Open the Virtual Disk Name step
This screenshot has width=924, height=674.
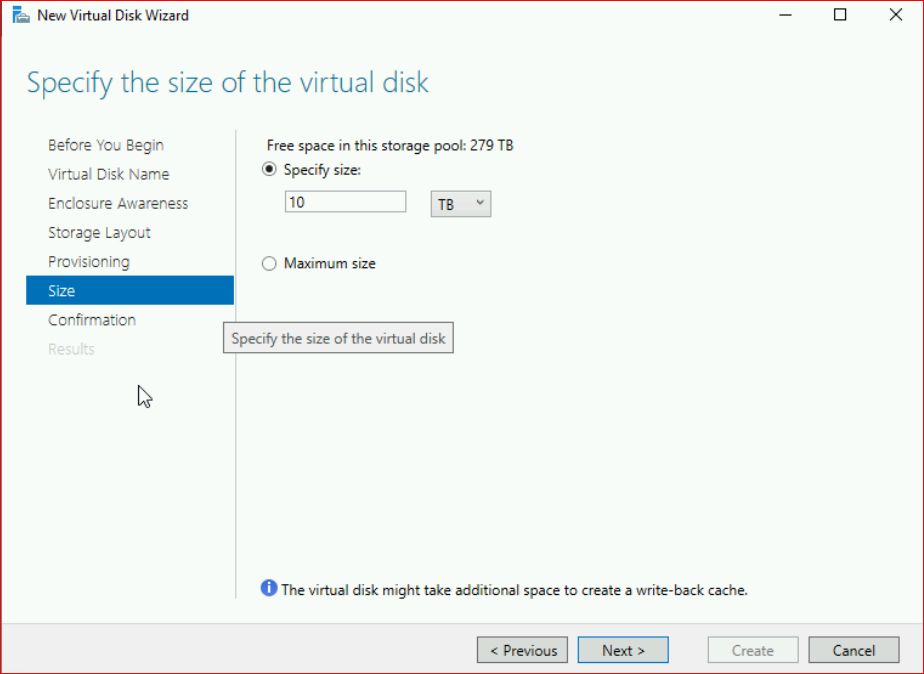coord(108,174)
